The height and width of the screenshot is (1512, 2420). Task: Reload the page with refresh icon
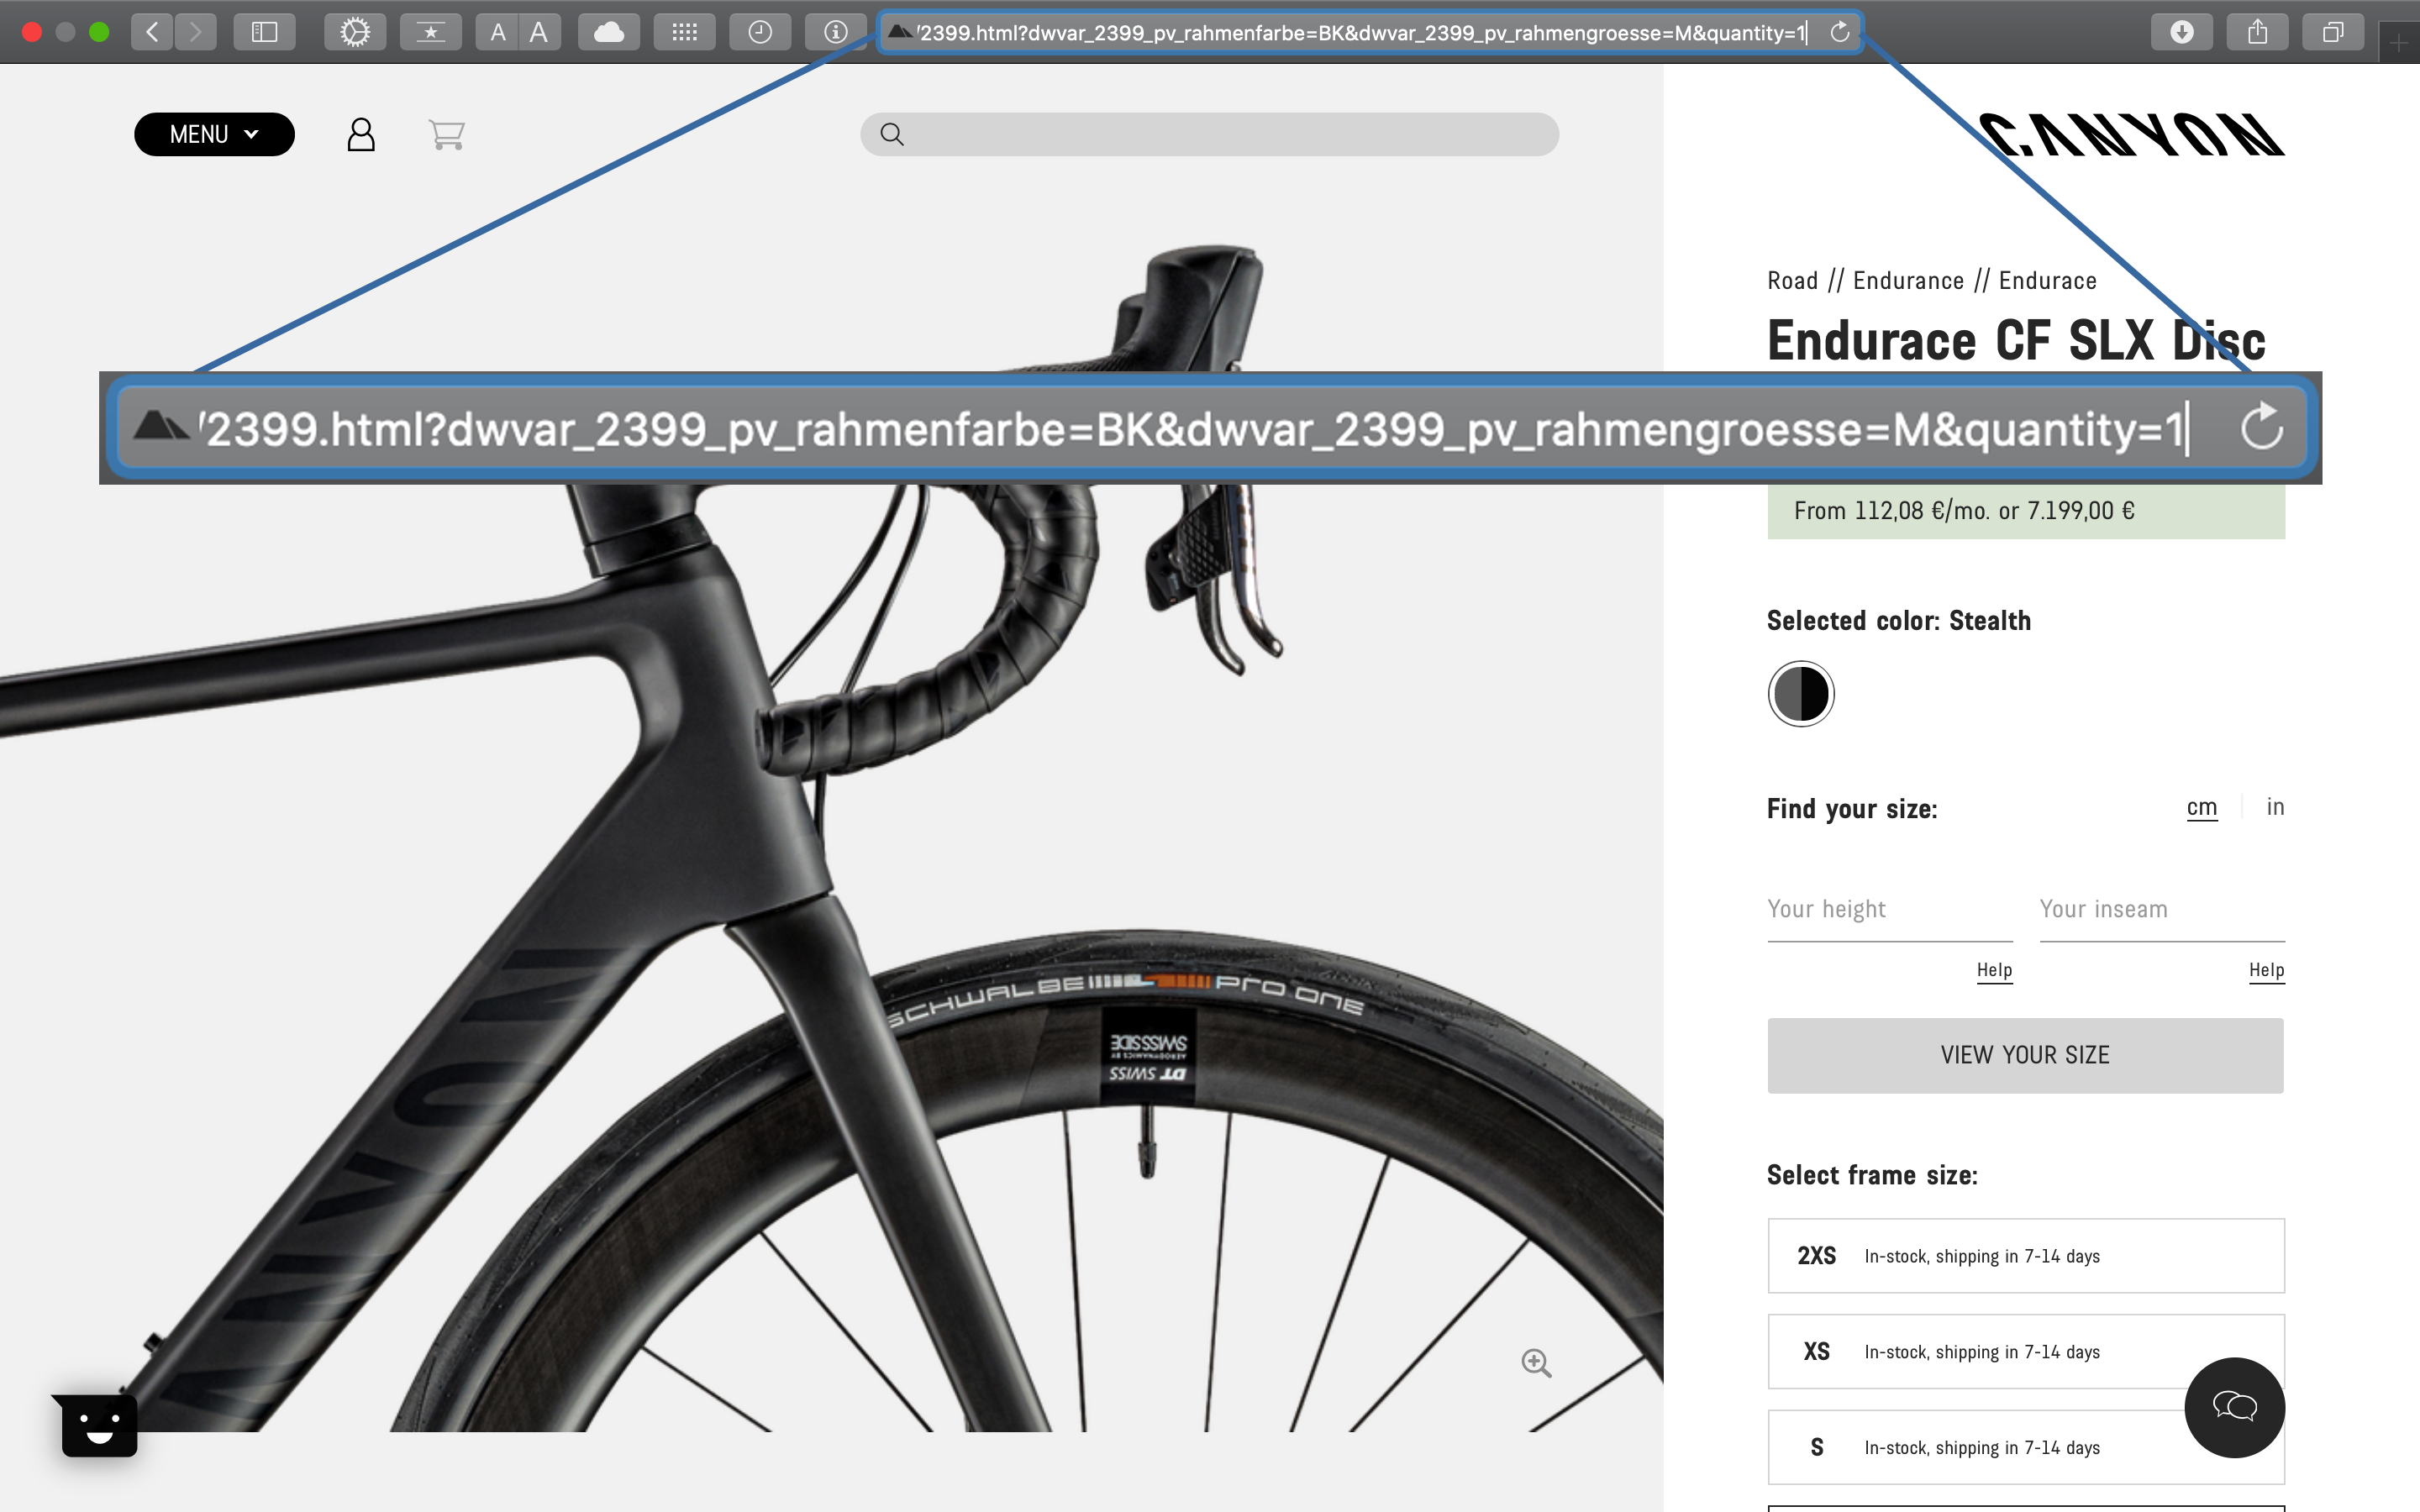1840,32
